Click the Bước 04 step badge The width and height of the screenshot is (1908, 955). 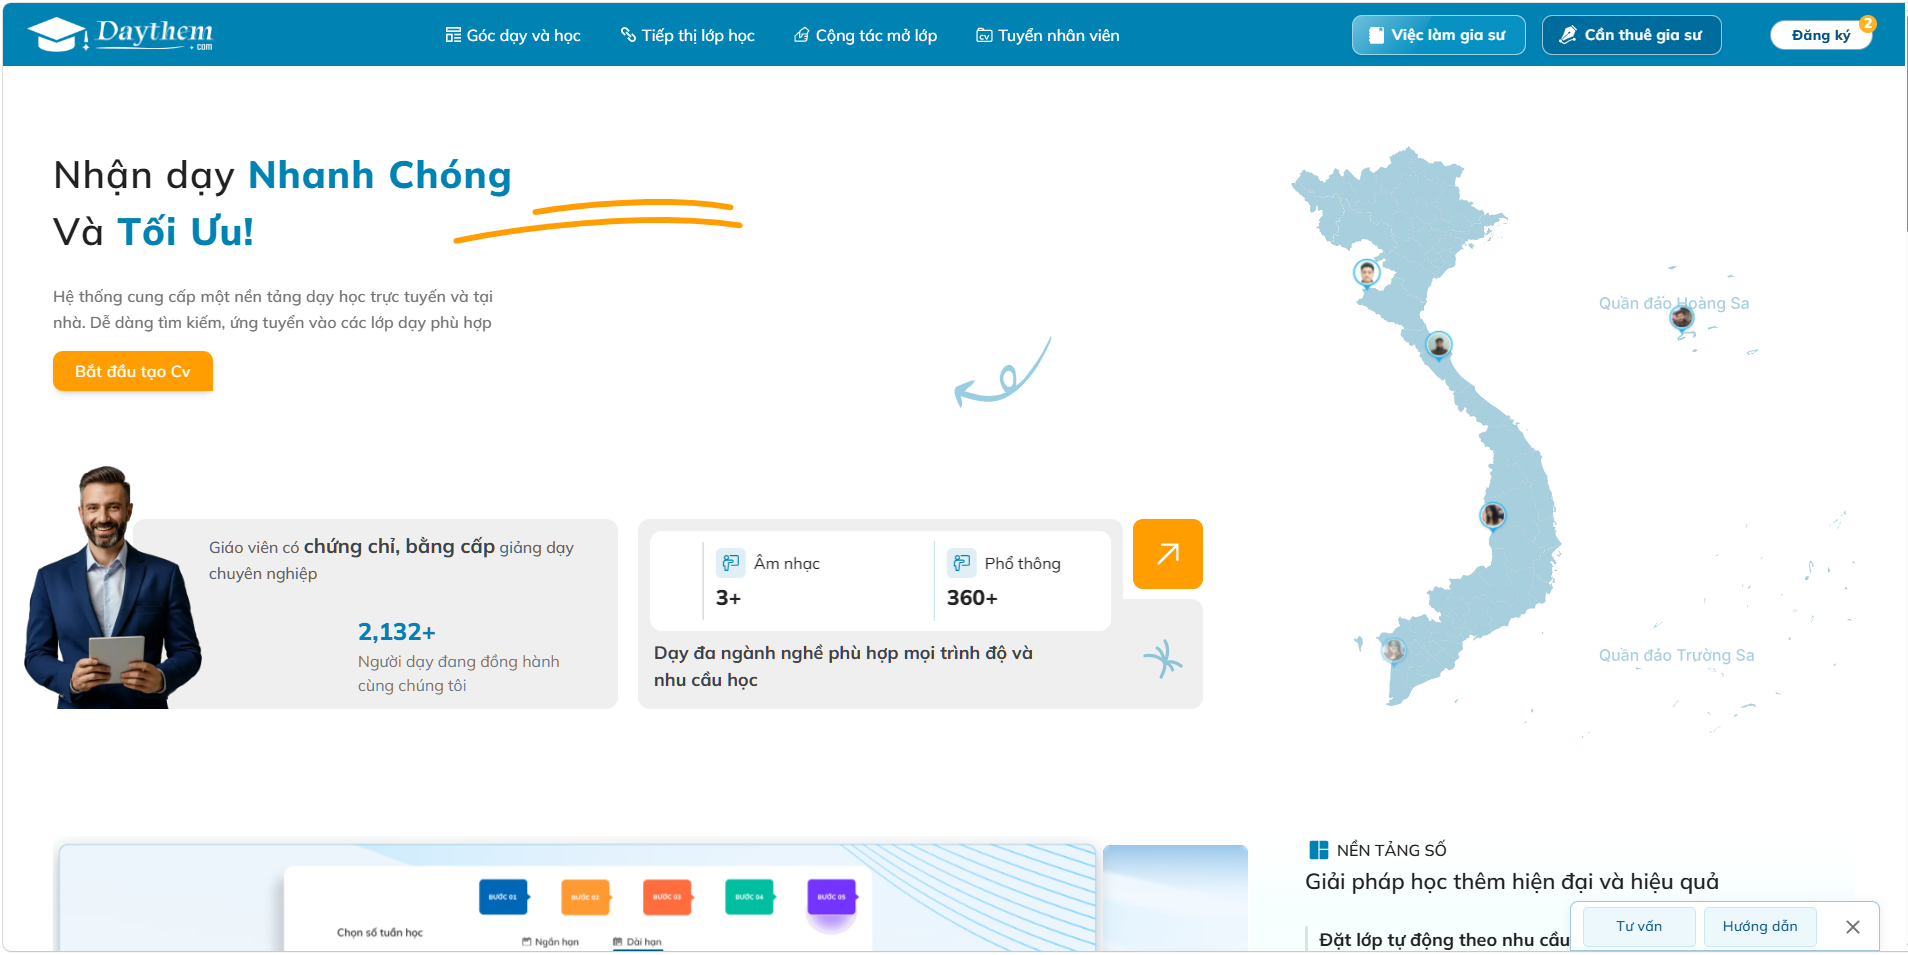749,897
